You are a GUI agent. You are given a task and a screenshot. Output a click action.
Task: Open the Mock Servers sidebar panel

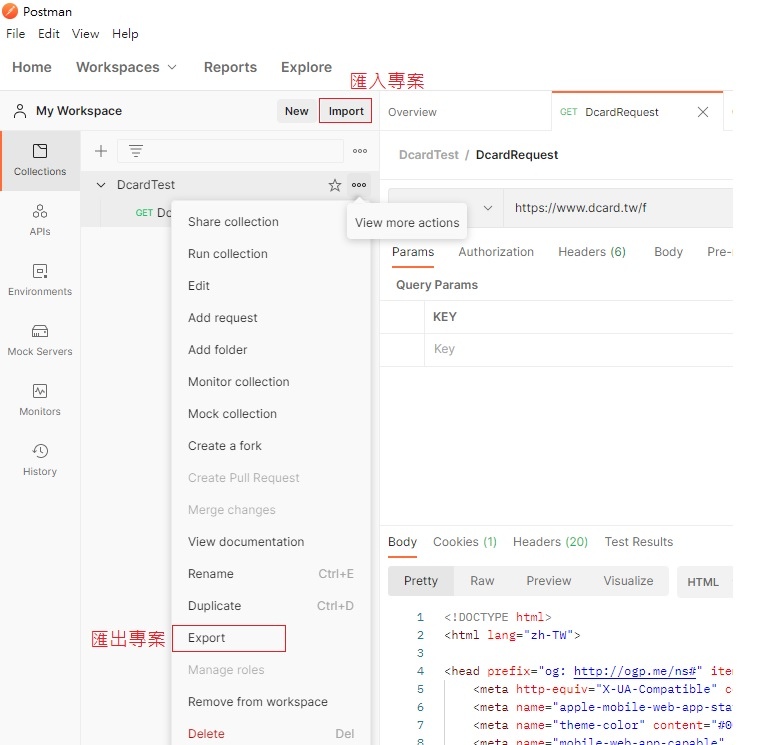tap(40, 340)
